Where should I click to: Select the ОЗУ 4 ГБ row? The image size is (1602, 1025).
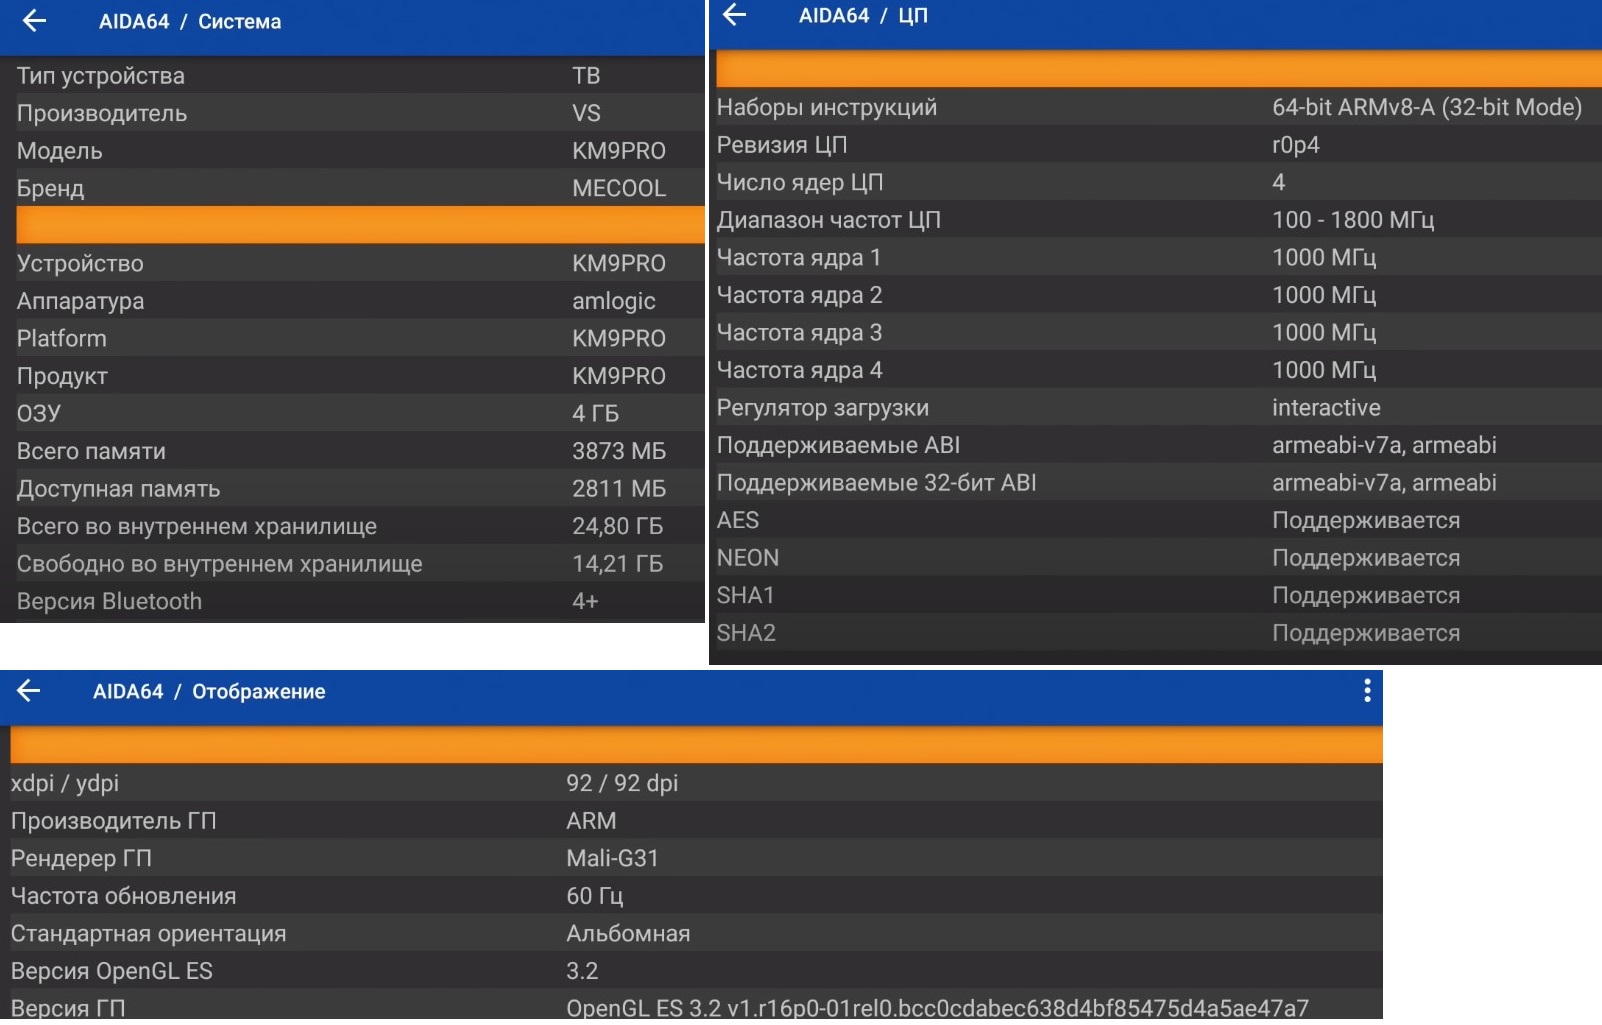(352, 413)
